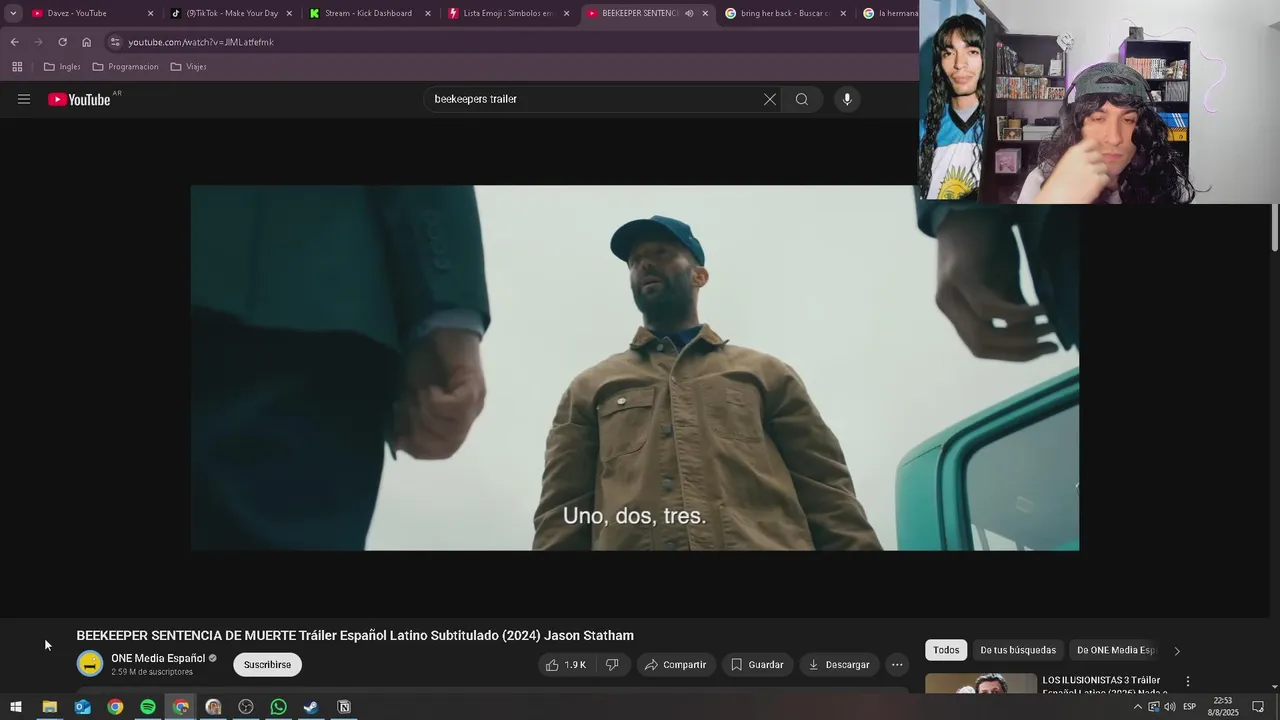The height and width of the screenshot is (720, 1280).
Task: Select the De tus búsquedas chip
Action: [1018, 650]
